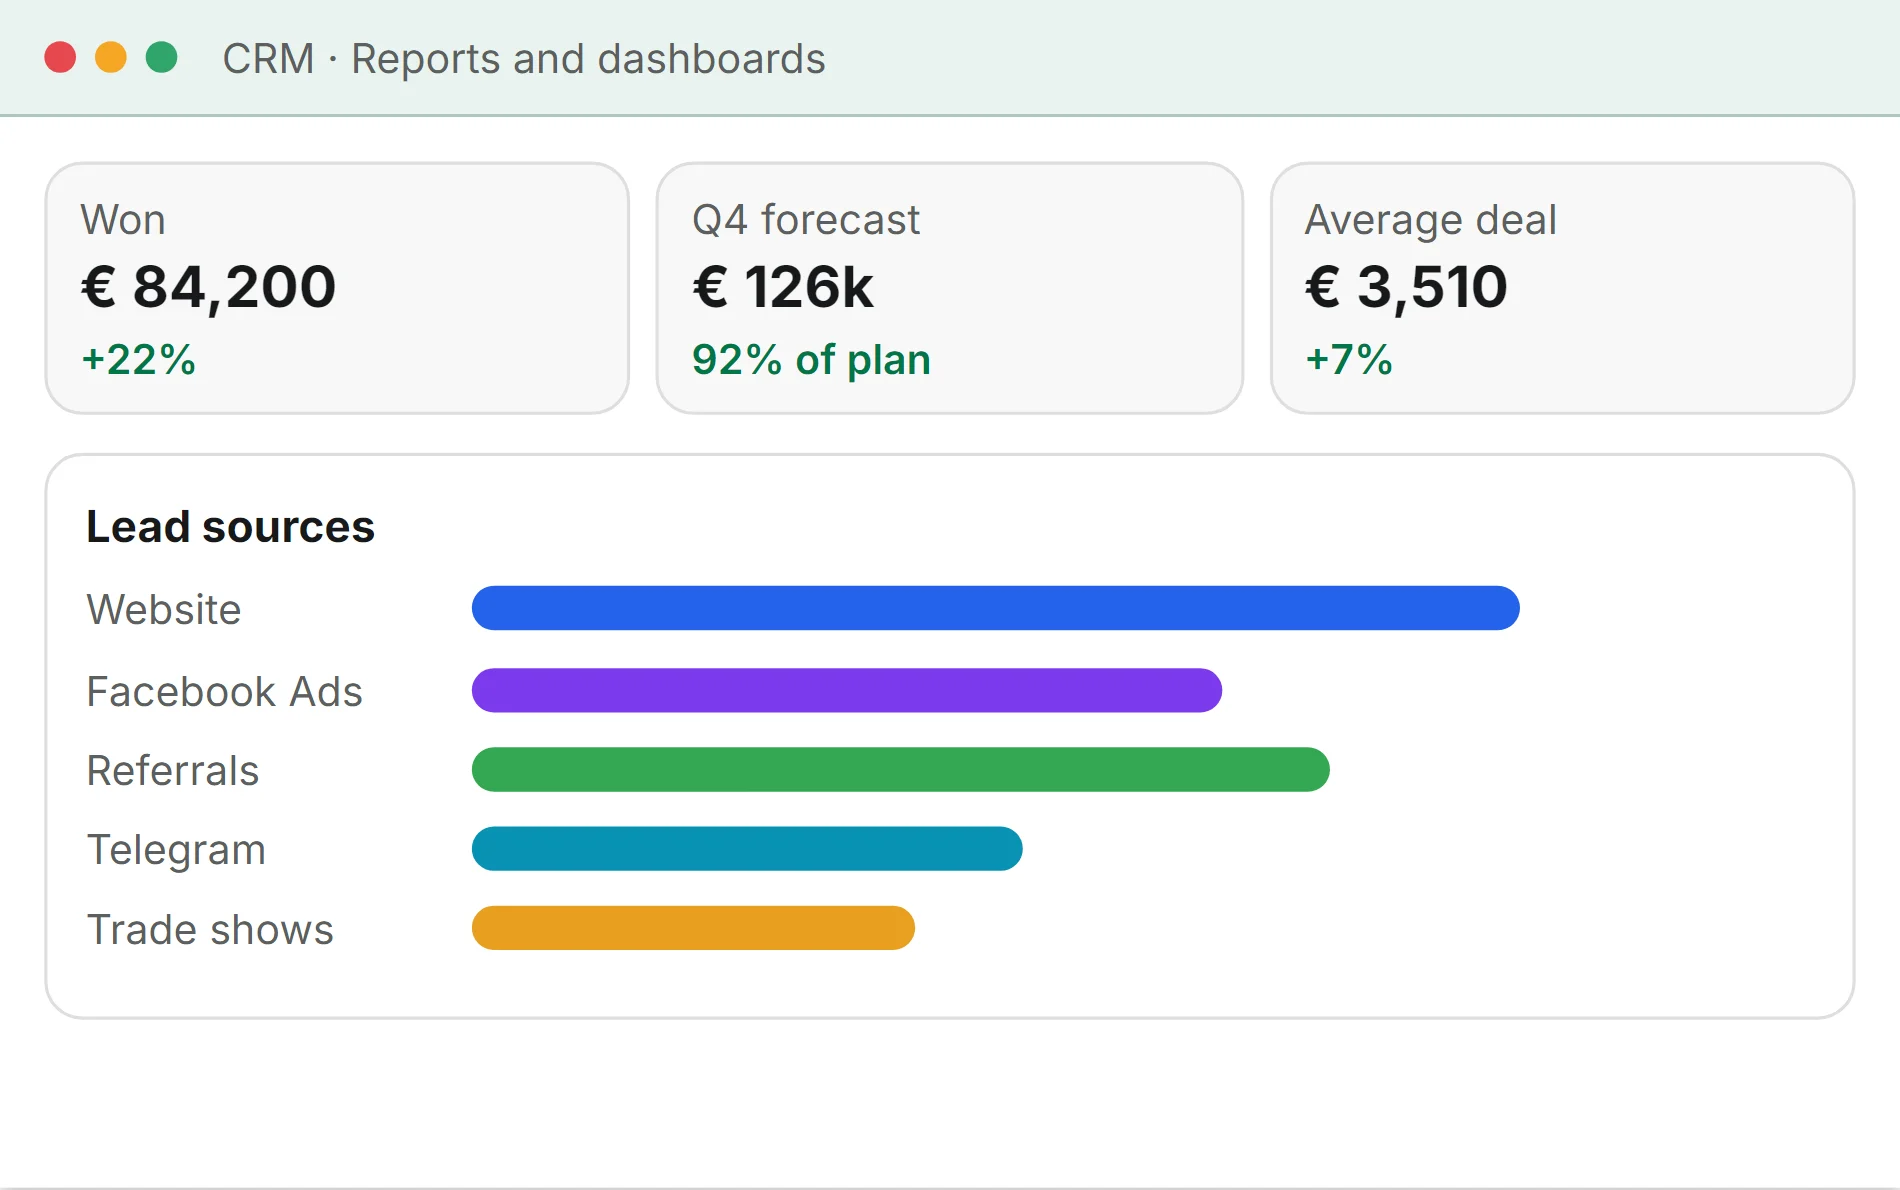Click the blue Website bar
Image resolution: width=1900 pixels, height=1190 pixels.
pos(996,608)
